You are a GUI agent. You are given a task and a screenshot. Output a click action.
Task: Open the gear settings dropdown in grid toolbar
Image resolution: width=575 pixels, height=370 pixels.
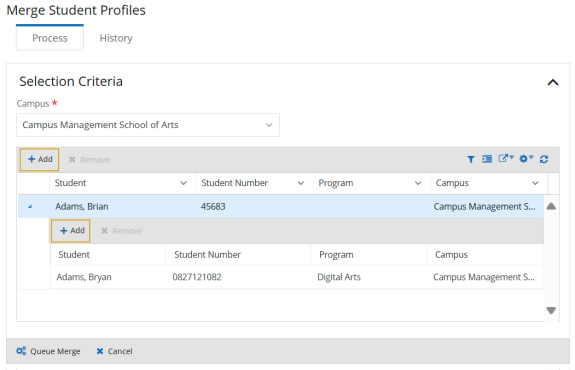pyautogui.click(x=526, y=158)
